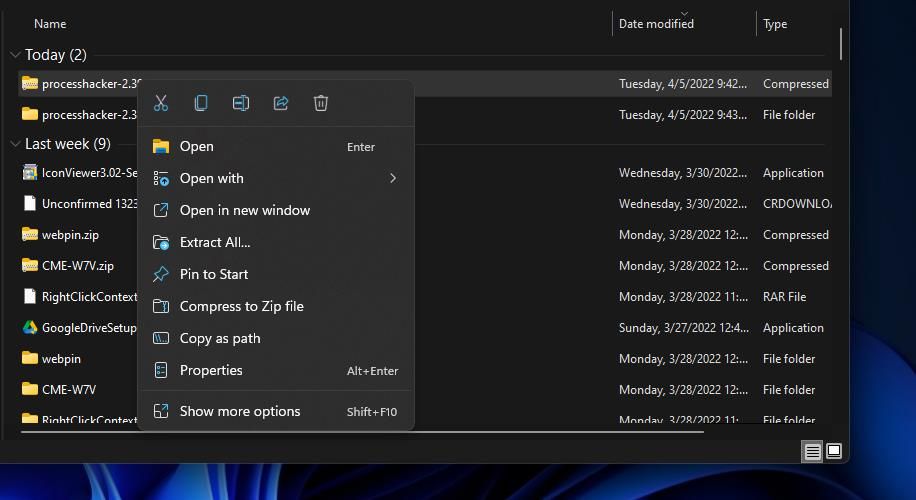The height and width of the screenshot is (500, 916).
Task: Select the IconViewer3.02 setup file
Action: (x=88, y=173)
